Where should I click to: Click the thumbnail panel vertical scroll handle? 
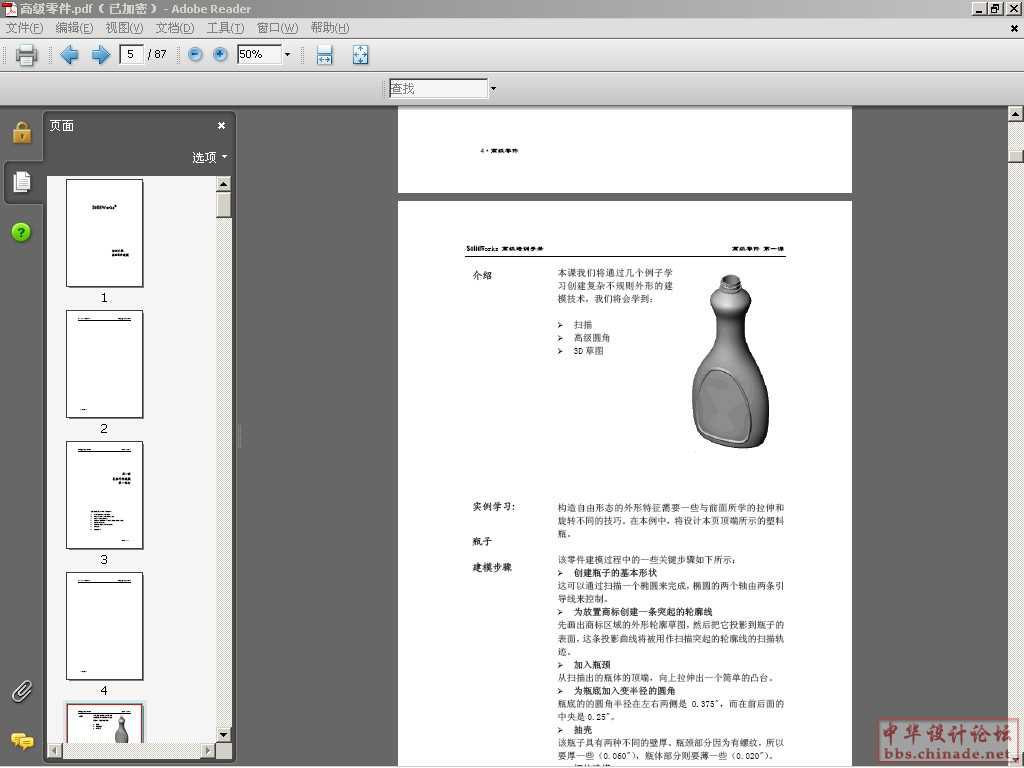pos(223,205)
